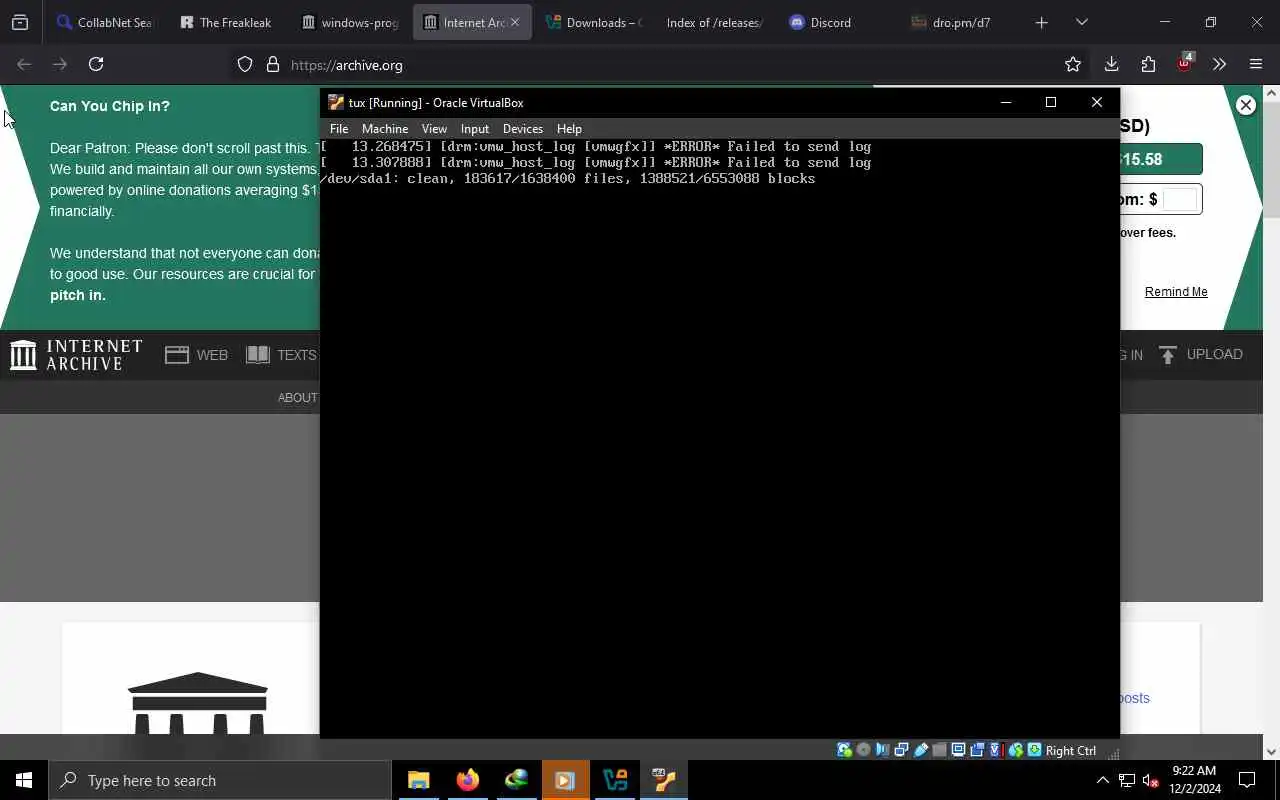This screenshot has height=800, width=1280.
Task: Open the Devices menu in VirtualBox
Action: (x=523, y=128)
